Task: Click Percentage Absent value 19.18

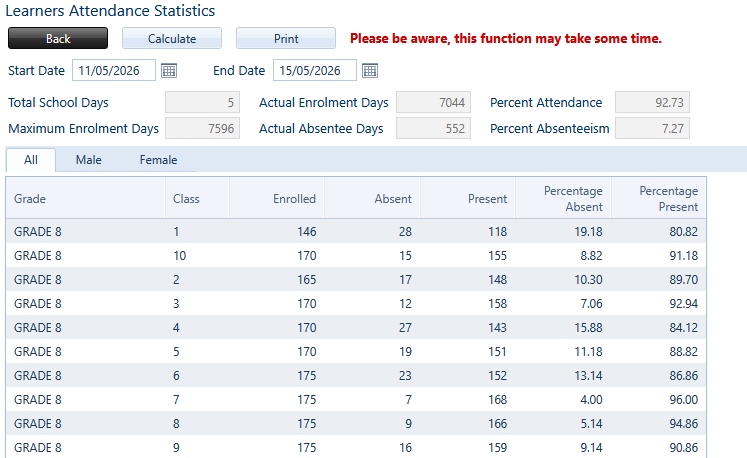Action: click(588, 232)
